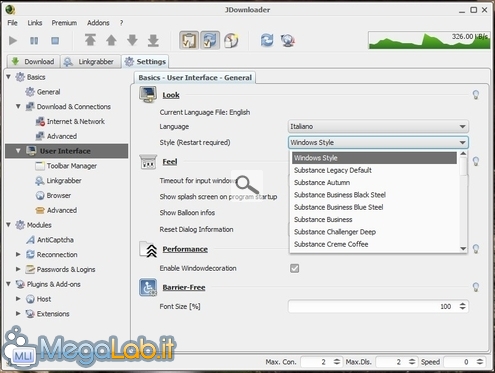Stop all downloads with the stop icon
Image resolution: width=495 pixels, height=373 pixels.
point(55,41)
